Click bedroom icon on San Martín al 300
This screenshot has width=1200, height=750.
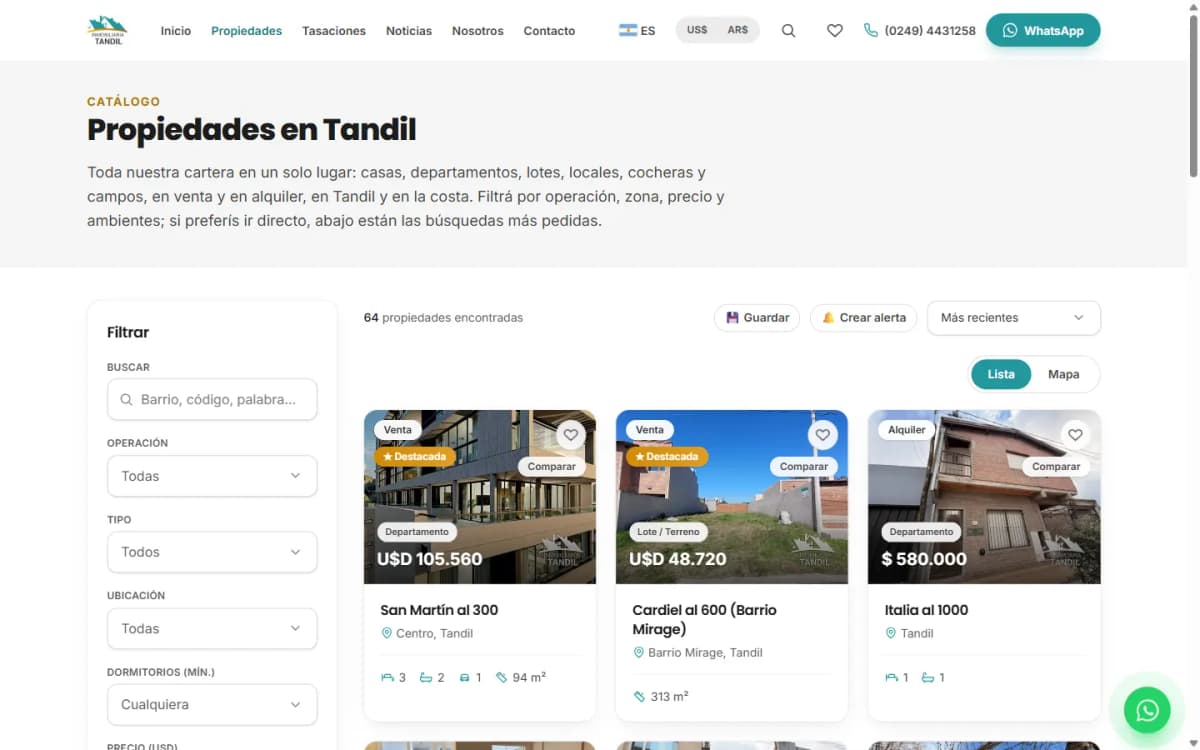tap(388, 678)
